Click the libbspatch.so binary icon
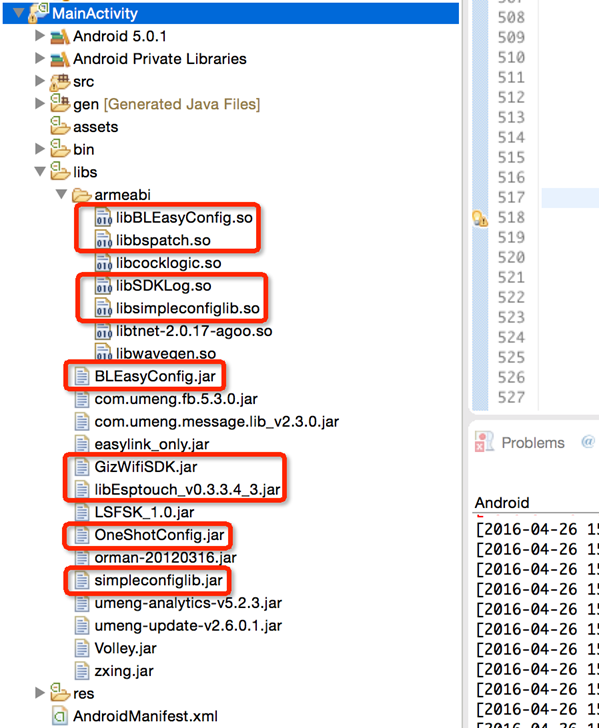This screenshot has width=599, height=728. pos(104,240)
